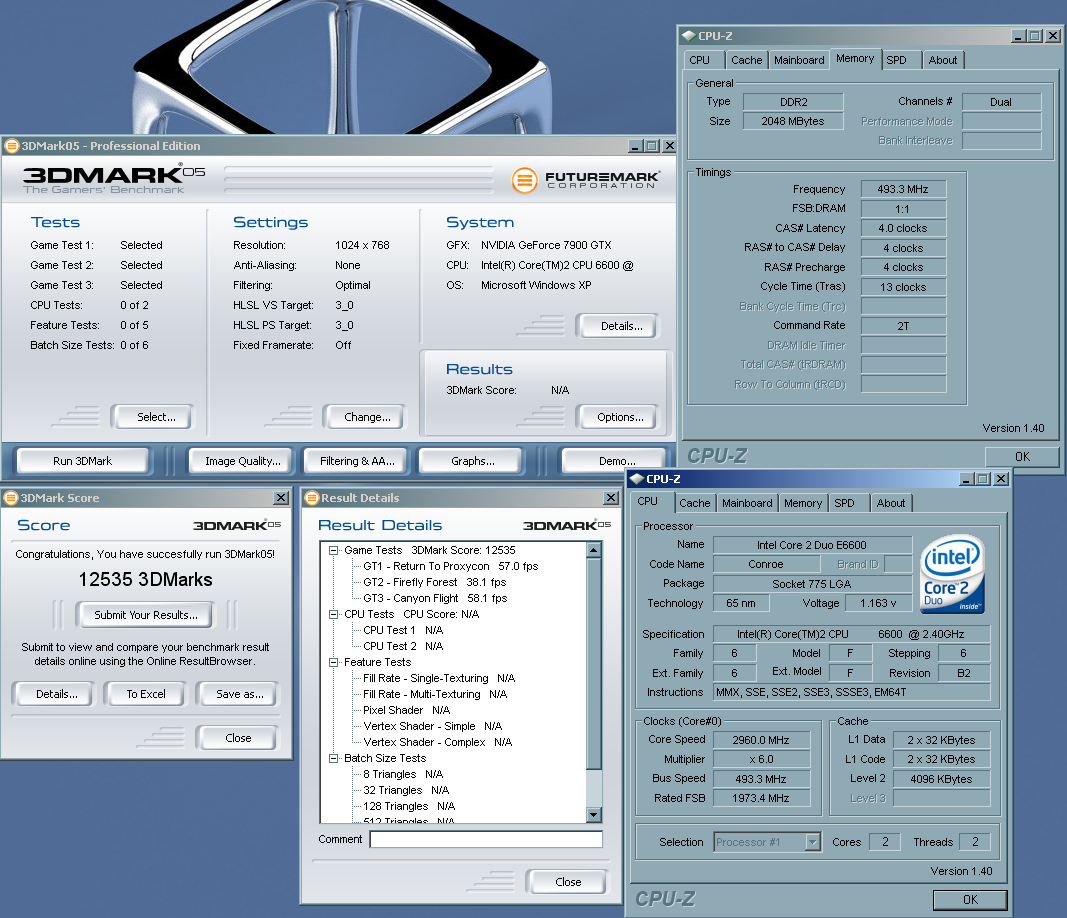This screenshot has height=918, width=1067.
Task: Open the Graphs dialog
Action: pos(473,461)
